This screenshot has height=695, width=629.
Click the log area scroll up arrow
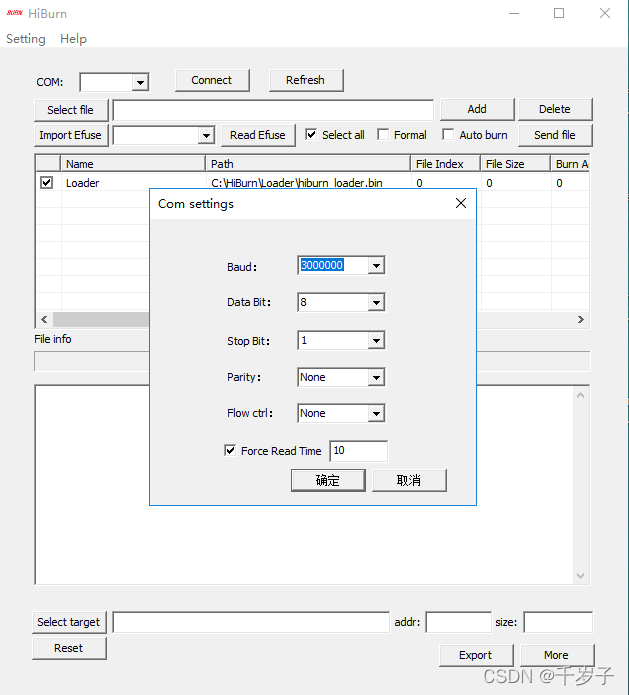pyautogui.click(x=581, y=395)
